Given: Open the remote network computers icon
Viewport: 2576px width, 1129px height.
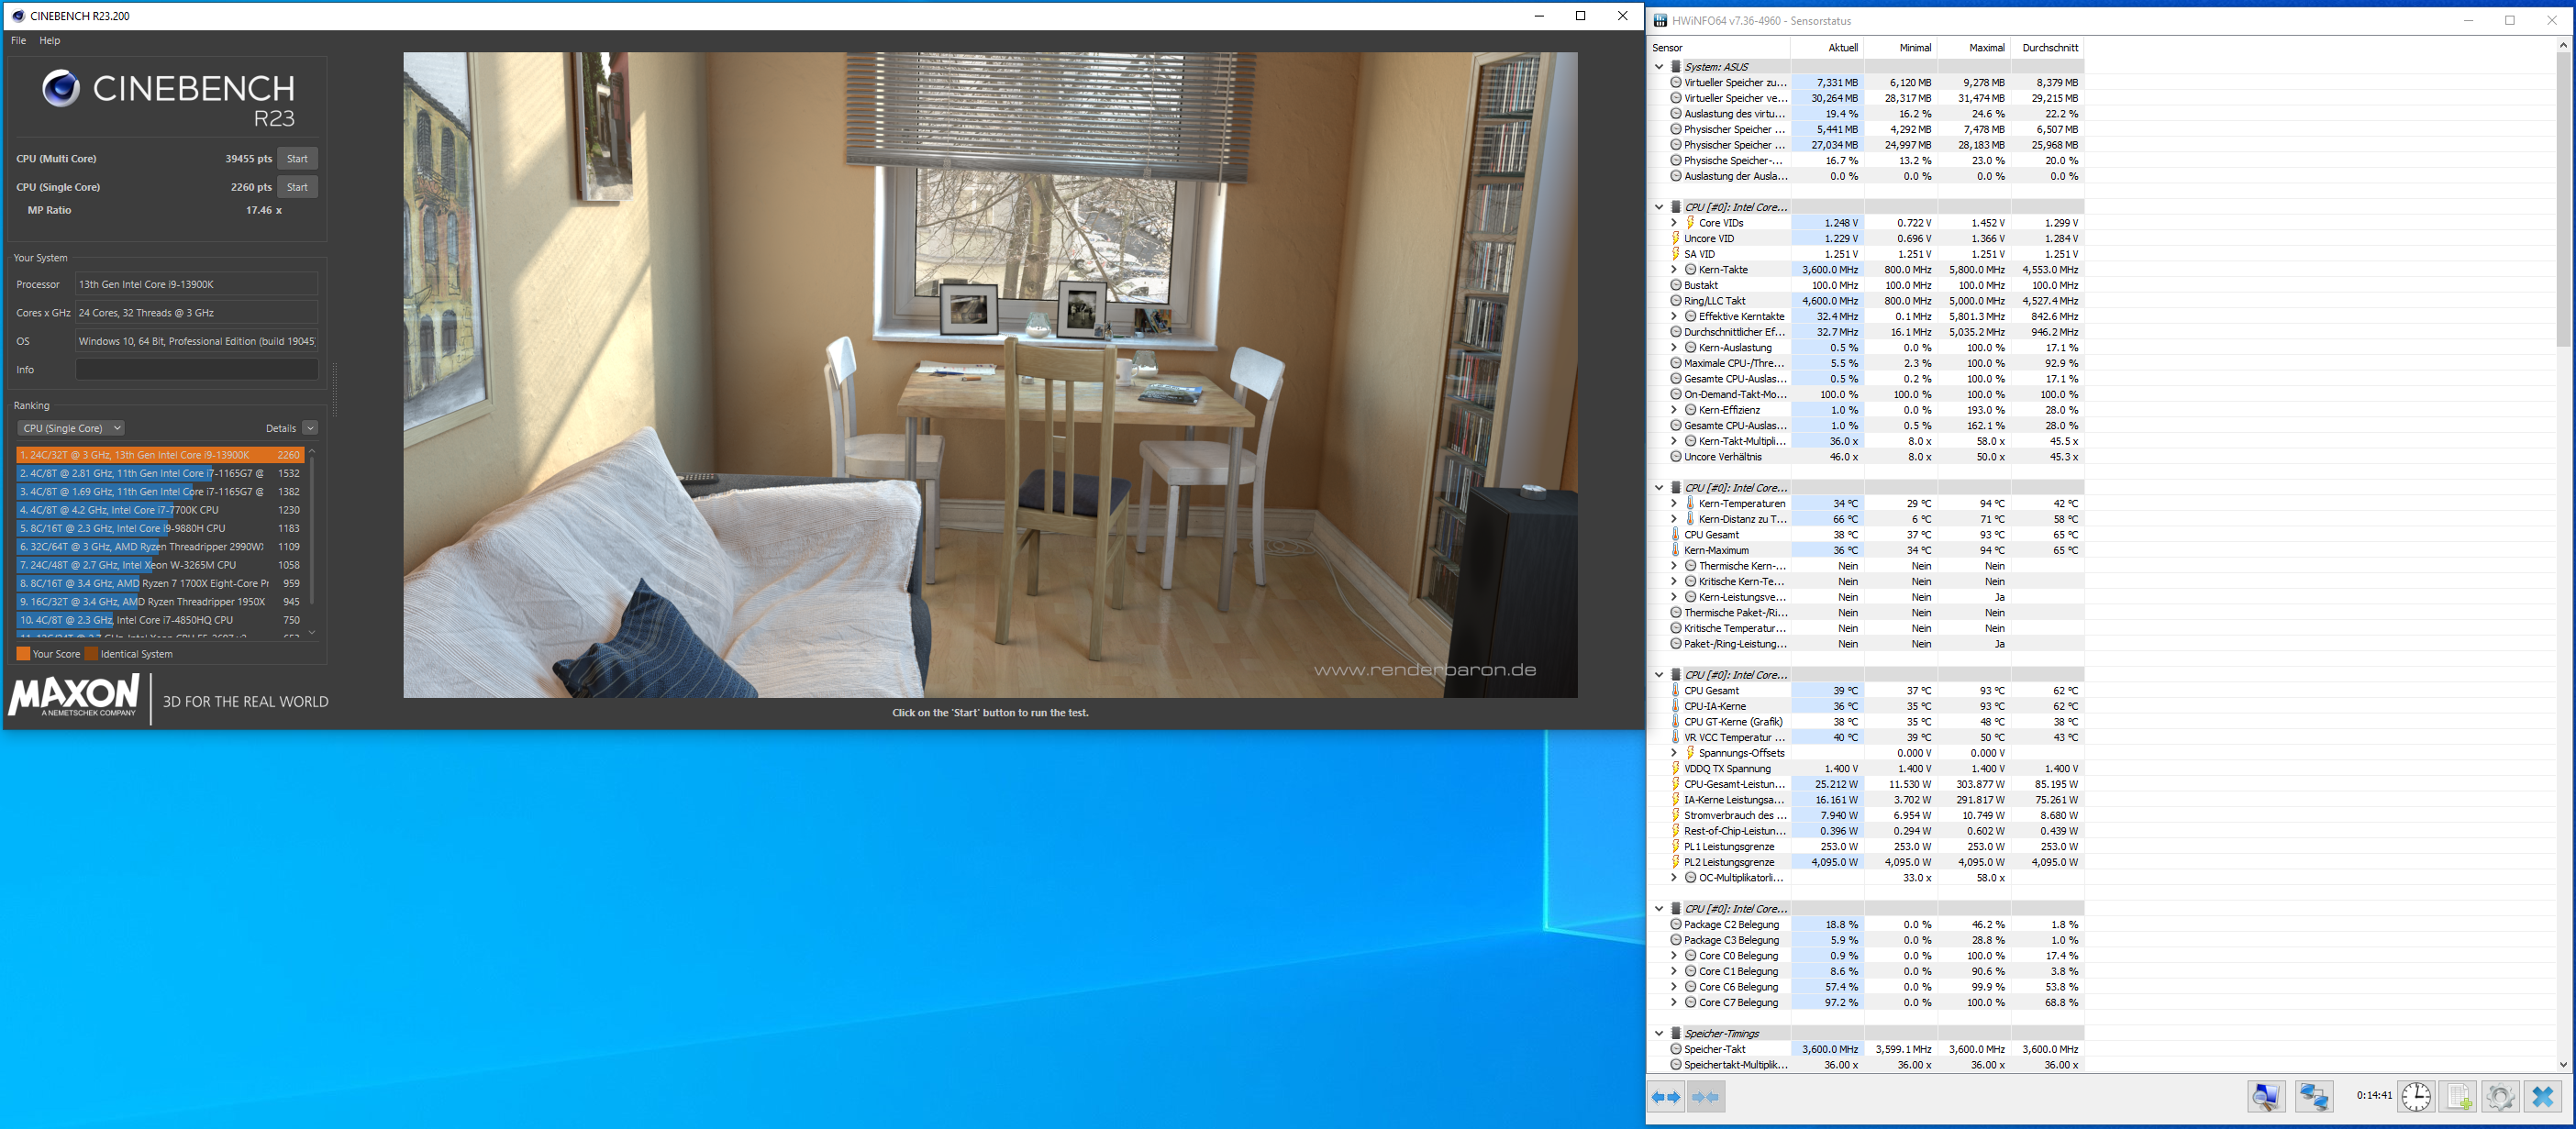Looking at the screenshot, I should click(x=2314, y=1097).
